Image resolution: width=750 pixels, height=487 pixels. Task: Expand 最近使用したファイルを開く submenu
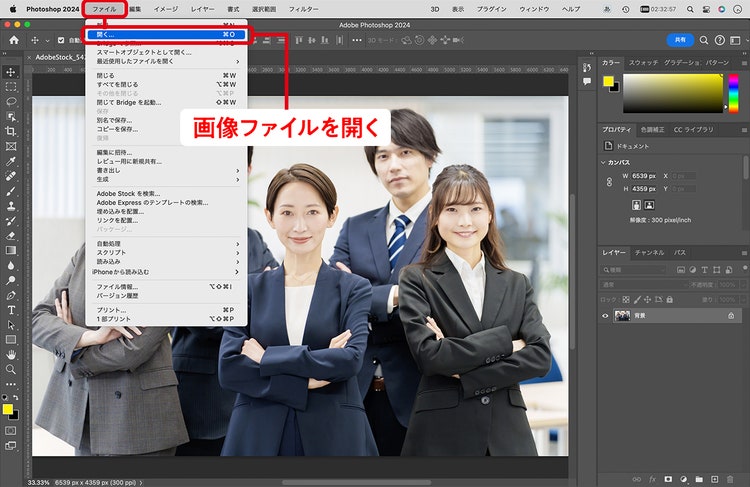pos(166,61)
